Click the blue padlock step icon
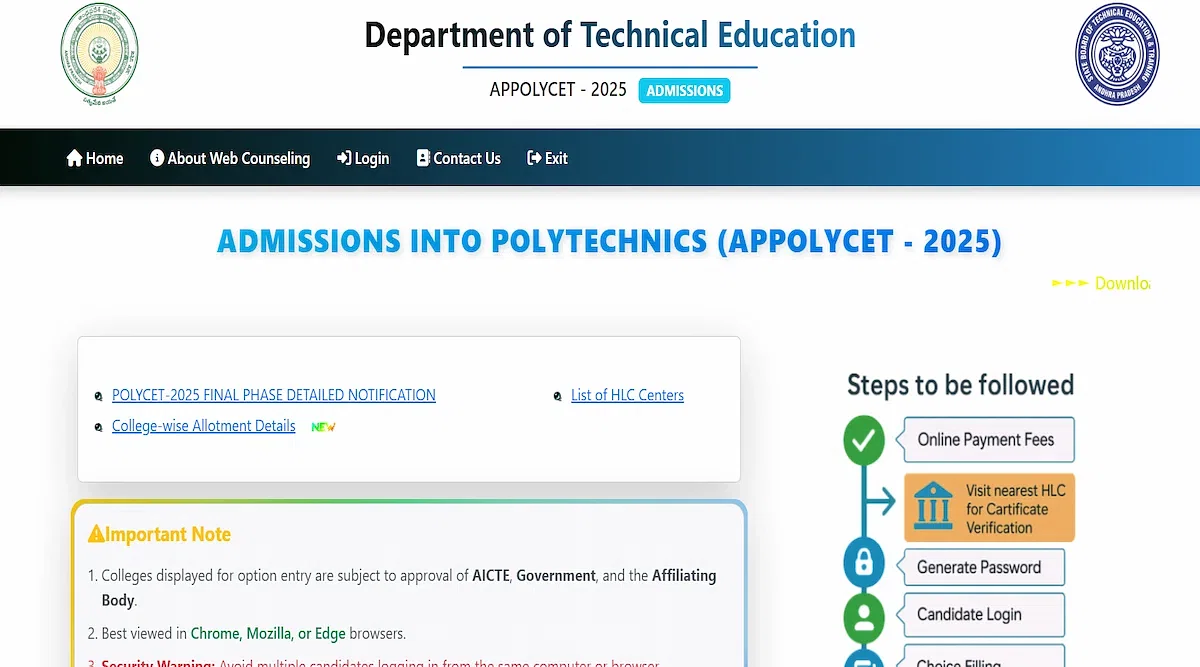Screen dimensions: 1200x667 [x=864, y=564]
